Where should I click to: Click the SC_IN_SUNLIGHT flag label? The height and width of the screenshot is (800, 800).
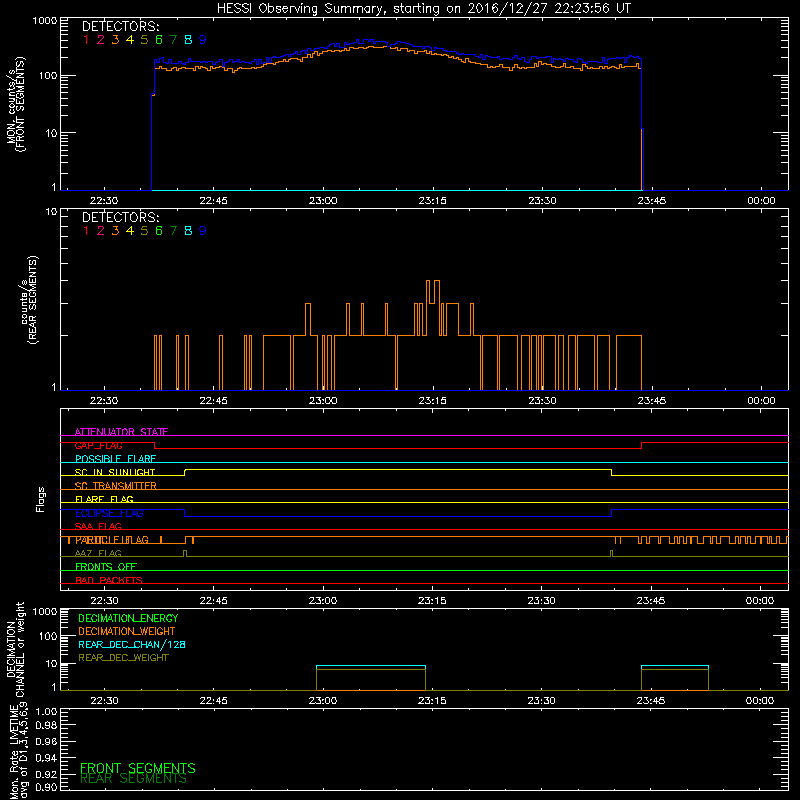tap(115, 472)
